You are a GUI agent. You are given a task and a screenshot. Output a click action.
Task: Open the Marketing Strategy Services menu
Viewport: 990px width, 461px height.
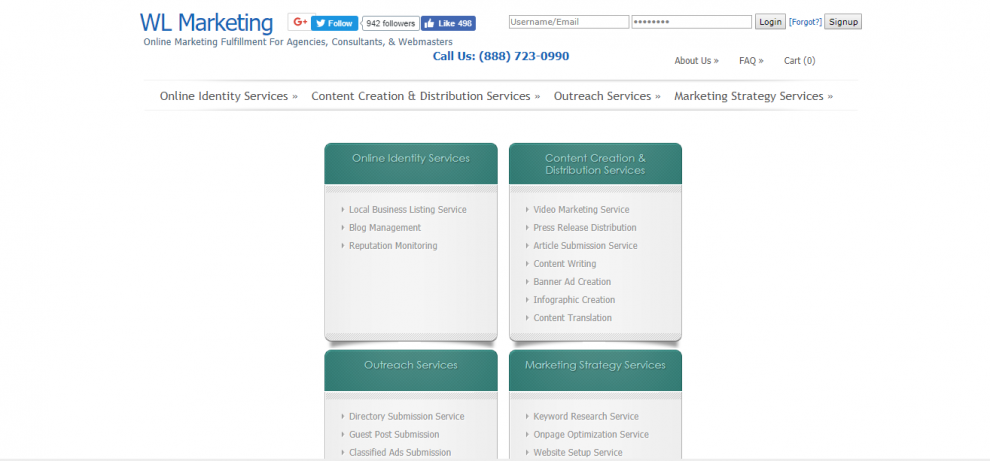pos(753,96)
